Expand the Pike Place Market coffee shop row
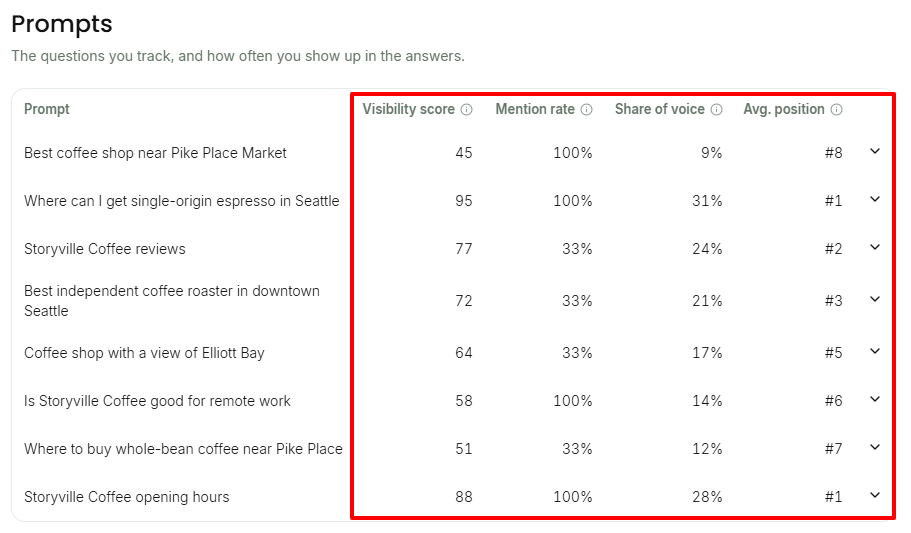This screenshot has height=533, width=911. pos(875,152)
